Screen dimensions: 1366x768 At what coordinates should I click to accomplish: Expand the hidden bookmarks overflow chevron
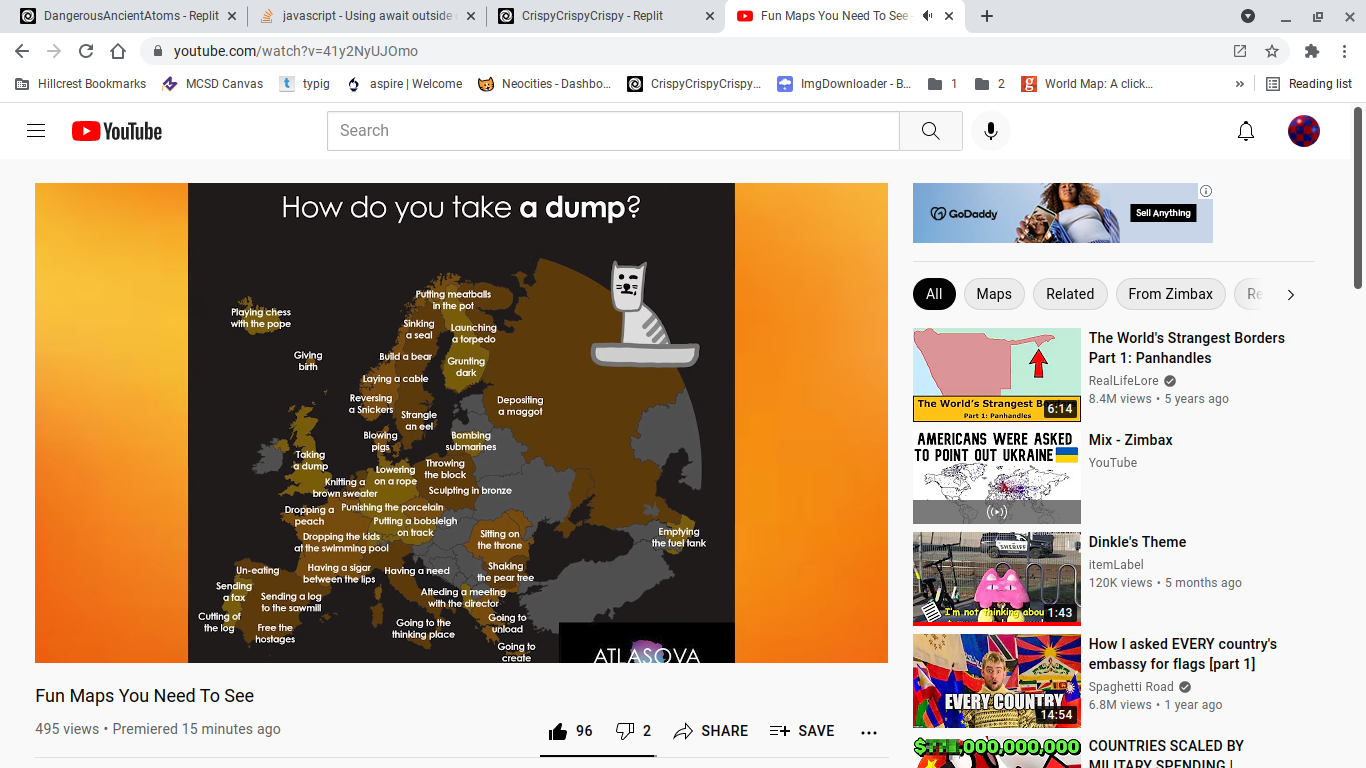(x=1240, y=84)
